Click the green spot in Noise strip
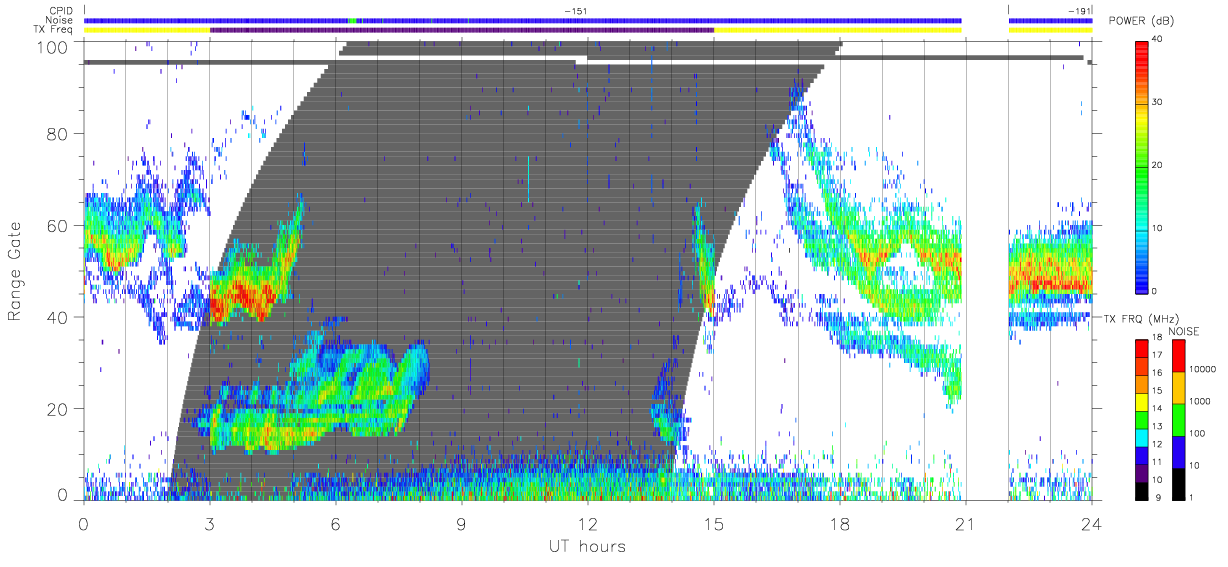The height and width of the screenshot is (567, 1228). 351,20
